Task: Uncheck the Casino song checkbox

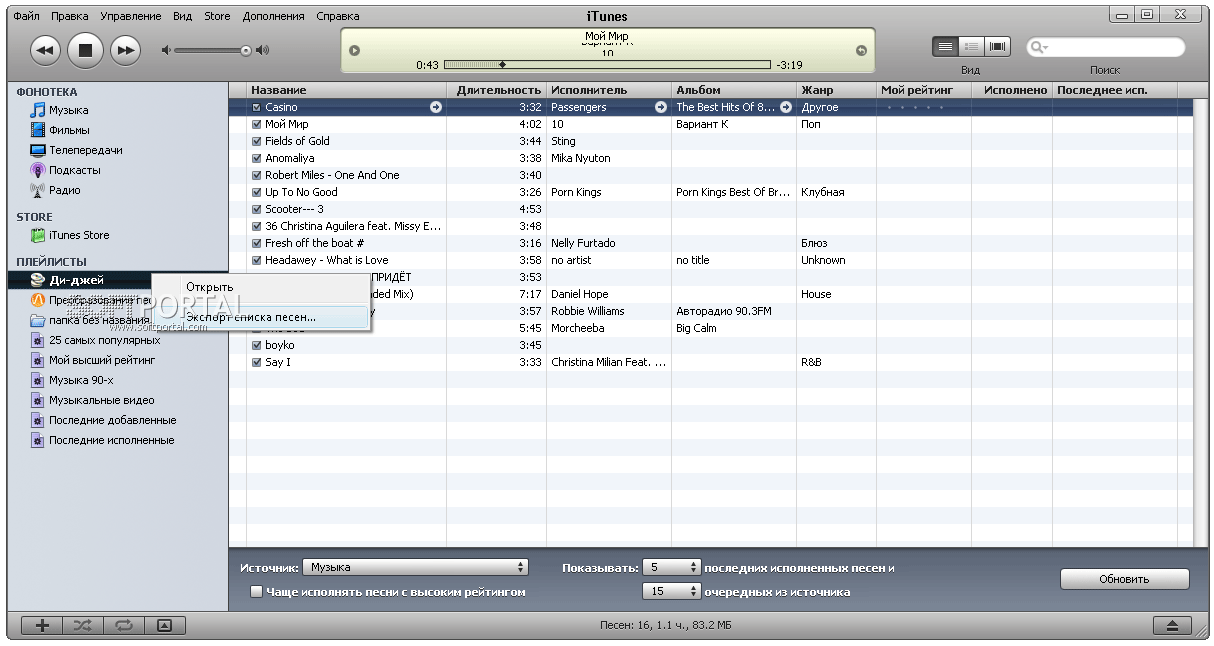Action: (257, 107)
